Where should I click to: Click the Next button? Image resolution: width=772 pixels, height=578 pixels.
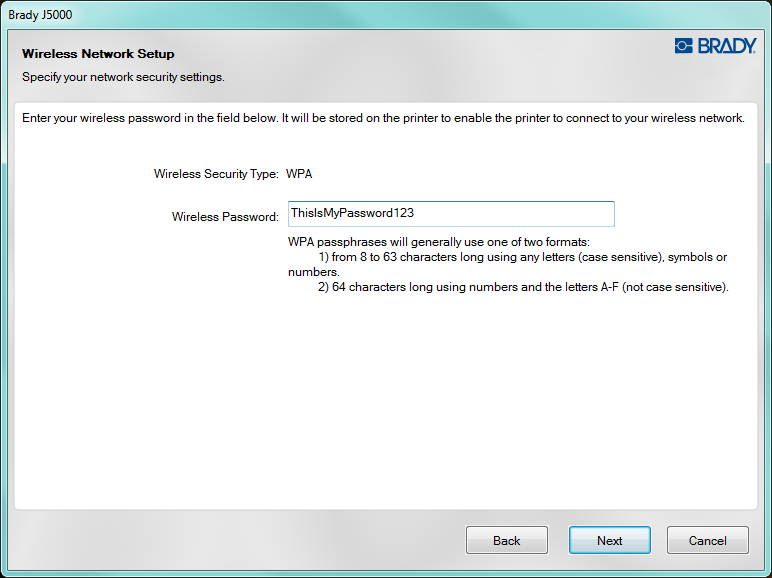coord(609,540)
